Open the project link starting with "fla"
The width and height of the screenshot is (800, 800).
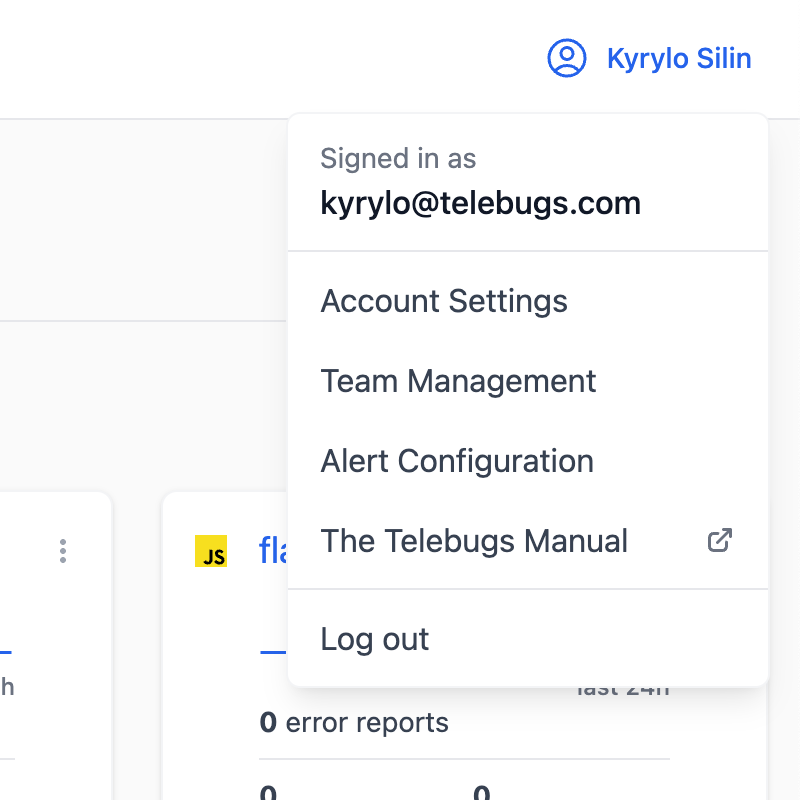tap(273, 551)
